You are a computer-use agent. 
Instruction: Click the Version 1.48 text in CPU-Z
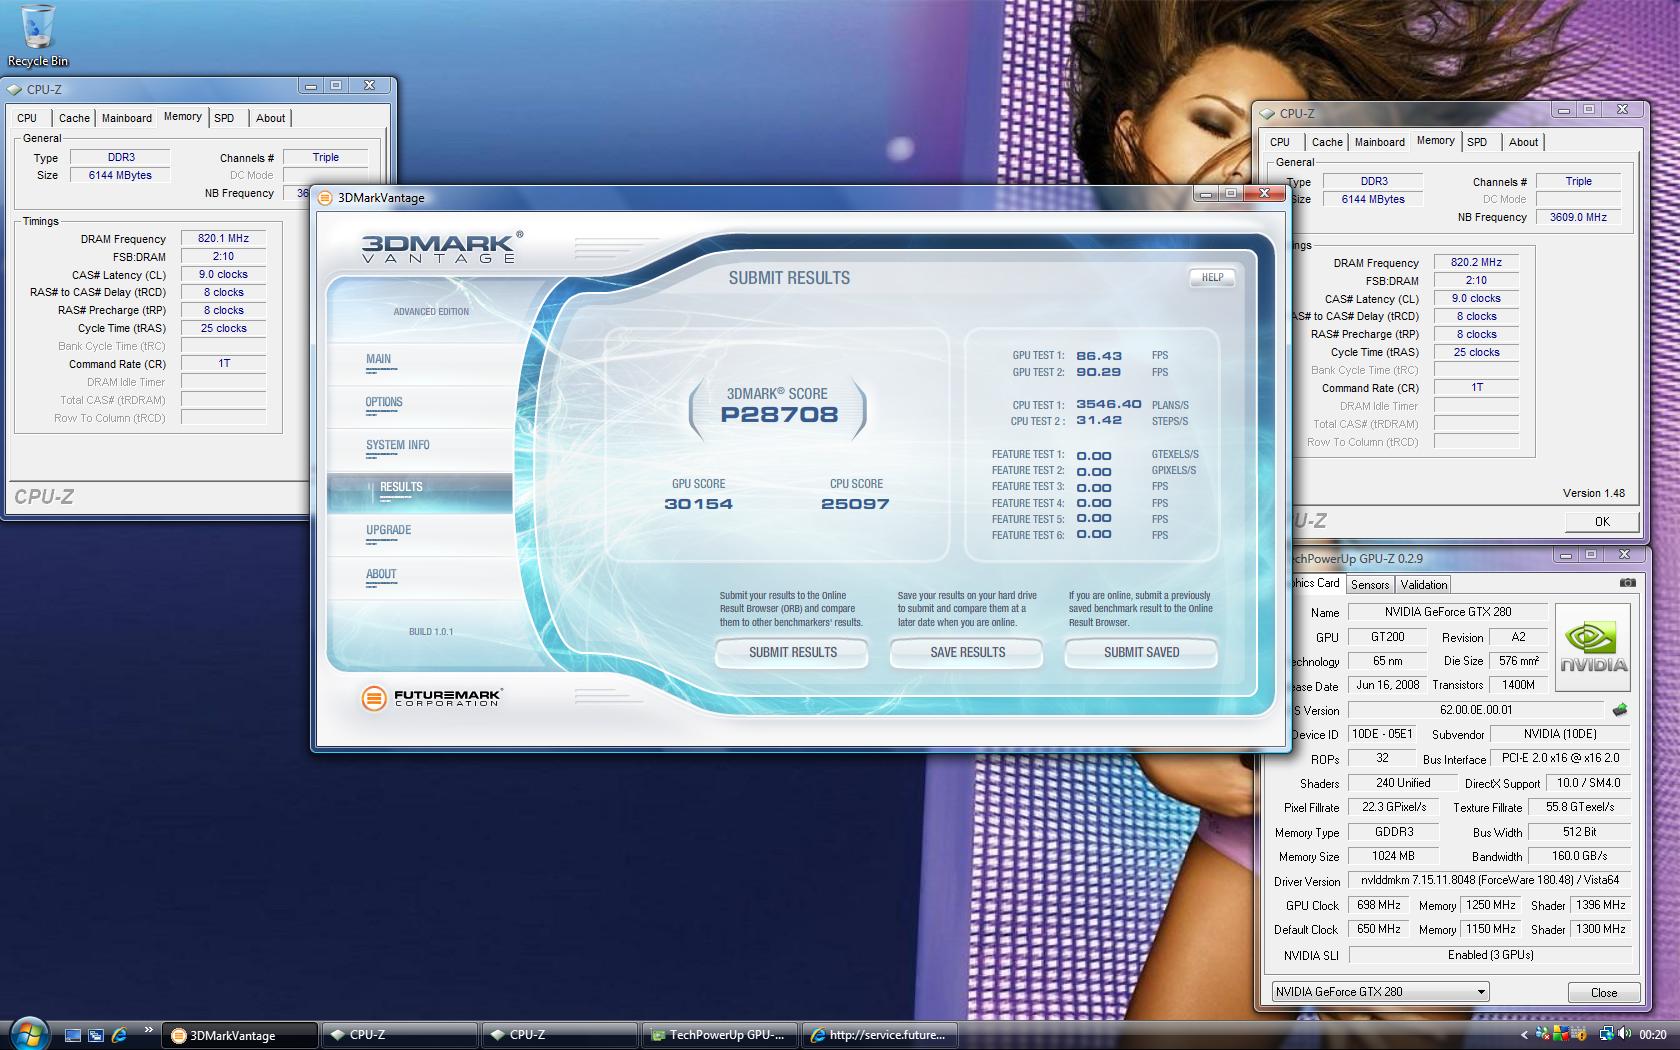(1593, 493)
